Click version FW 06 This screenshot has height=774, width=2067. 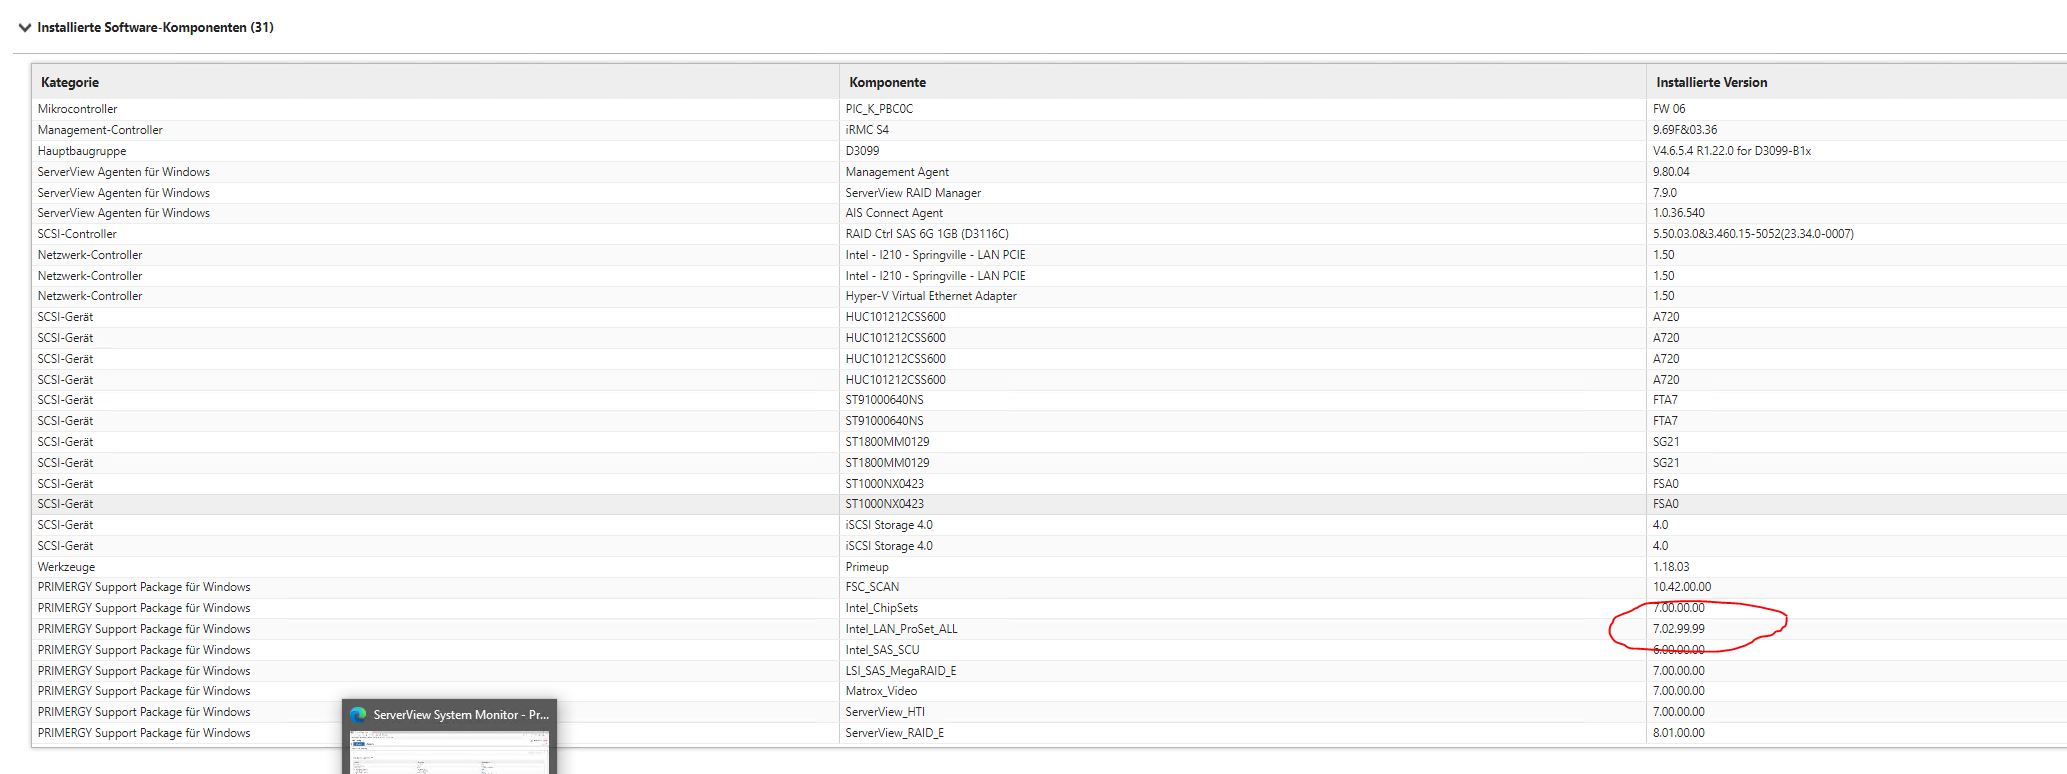point(1669,109)
